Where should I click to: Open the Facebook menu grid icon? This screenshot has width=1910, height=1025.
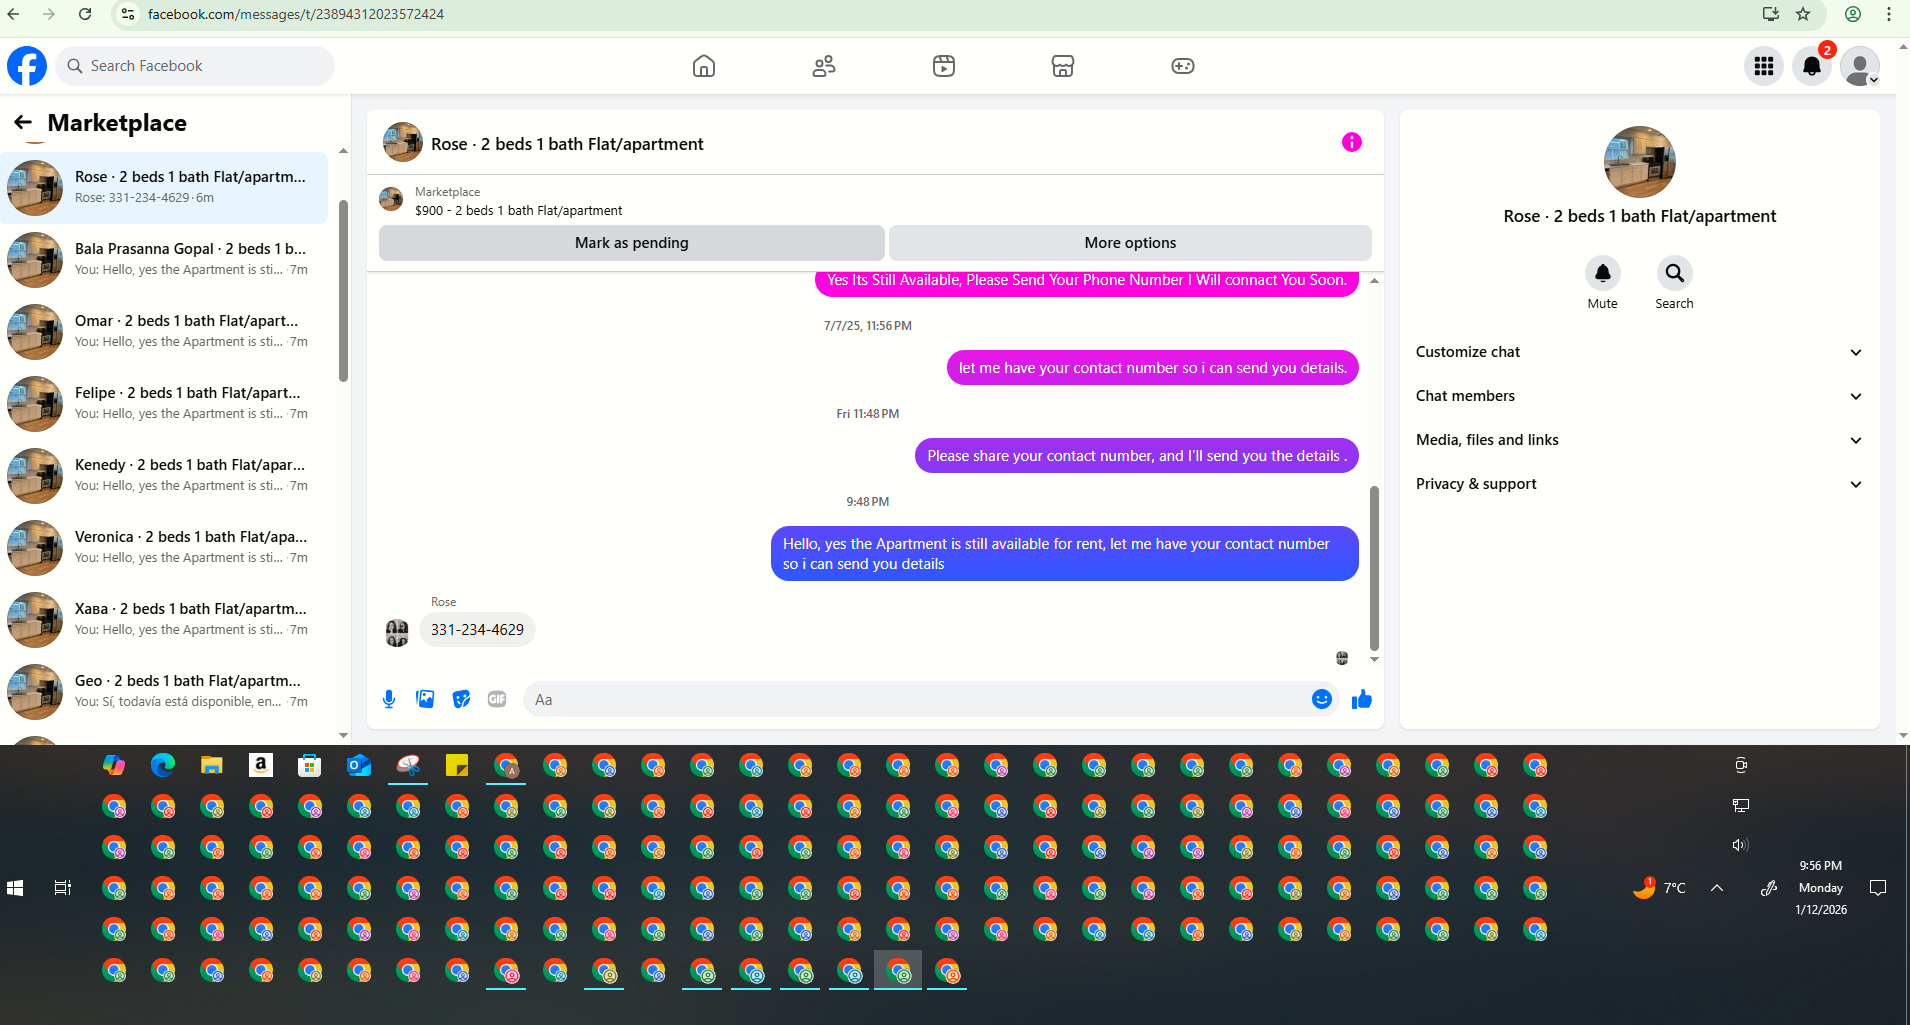pyautogui.click(x=1764, y=66)
